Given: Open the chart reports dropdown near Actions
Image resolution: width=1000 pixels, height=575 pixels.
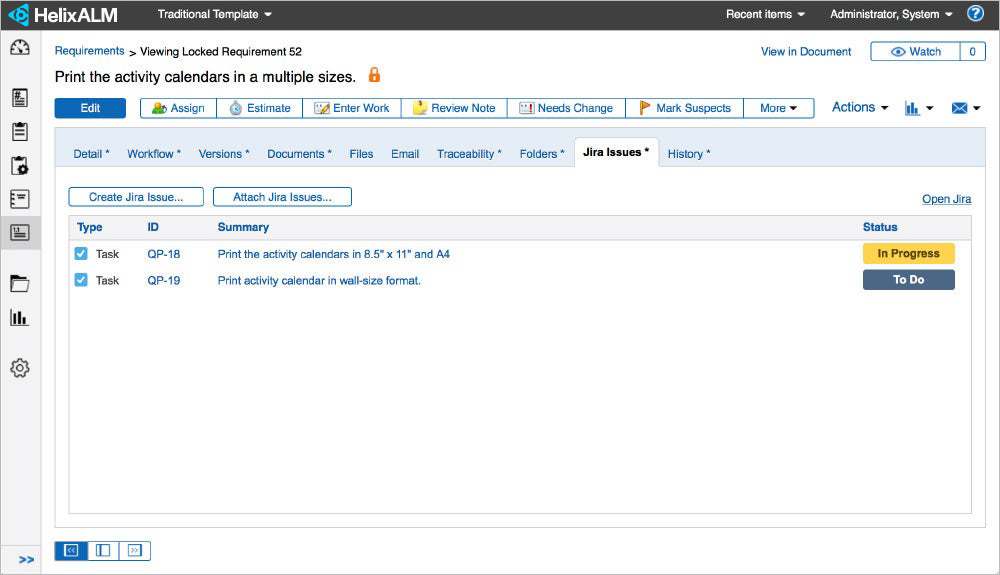Looking at the screenshot, I should (919, 108).
